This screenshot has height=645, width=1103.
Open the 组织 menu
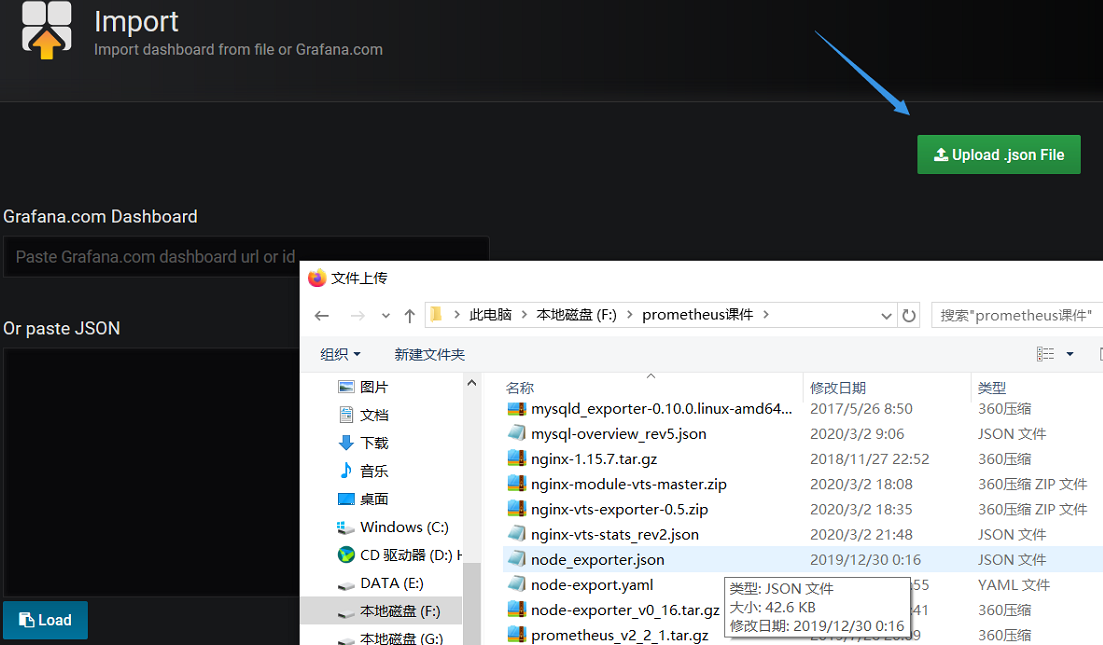[x=340, y=354]
